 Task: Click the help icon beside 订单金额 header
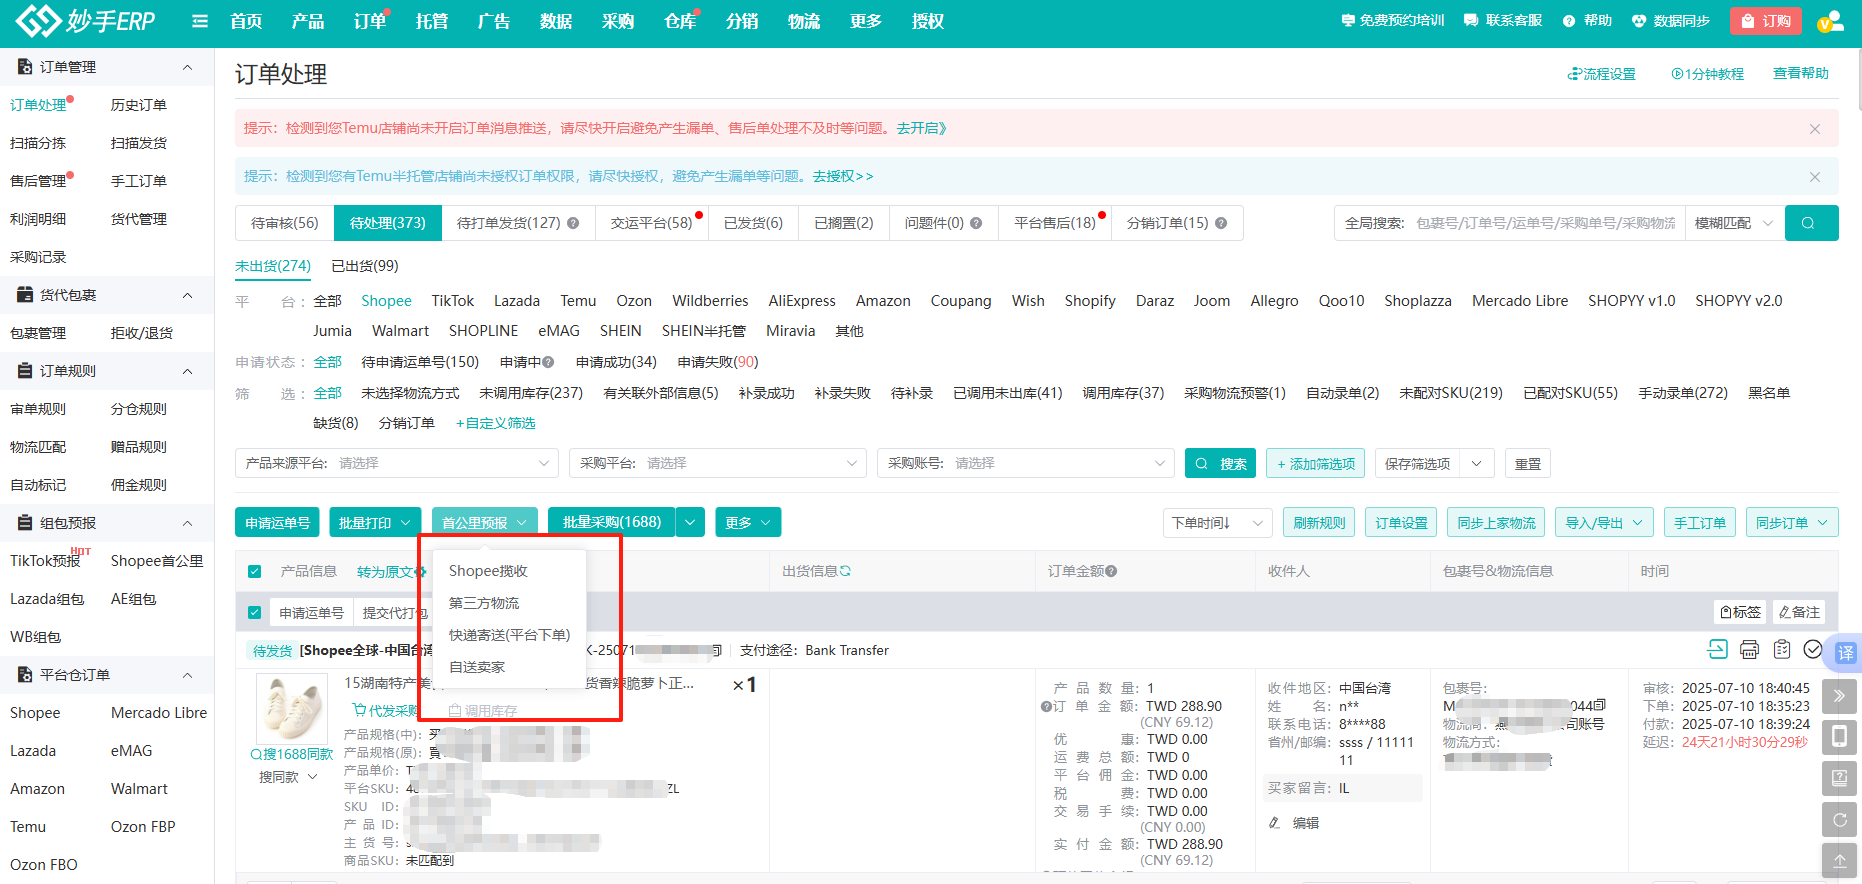(x=1111, y=571)
